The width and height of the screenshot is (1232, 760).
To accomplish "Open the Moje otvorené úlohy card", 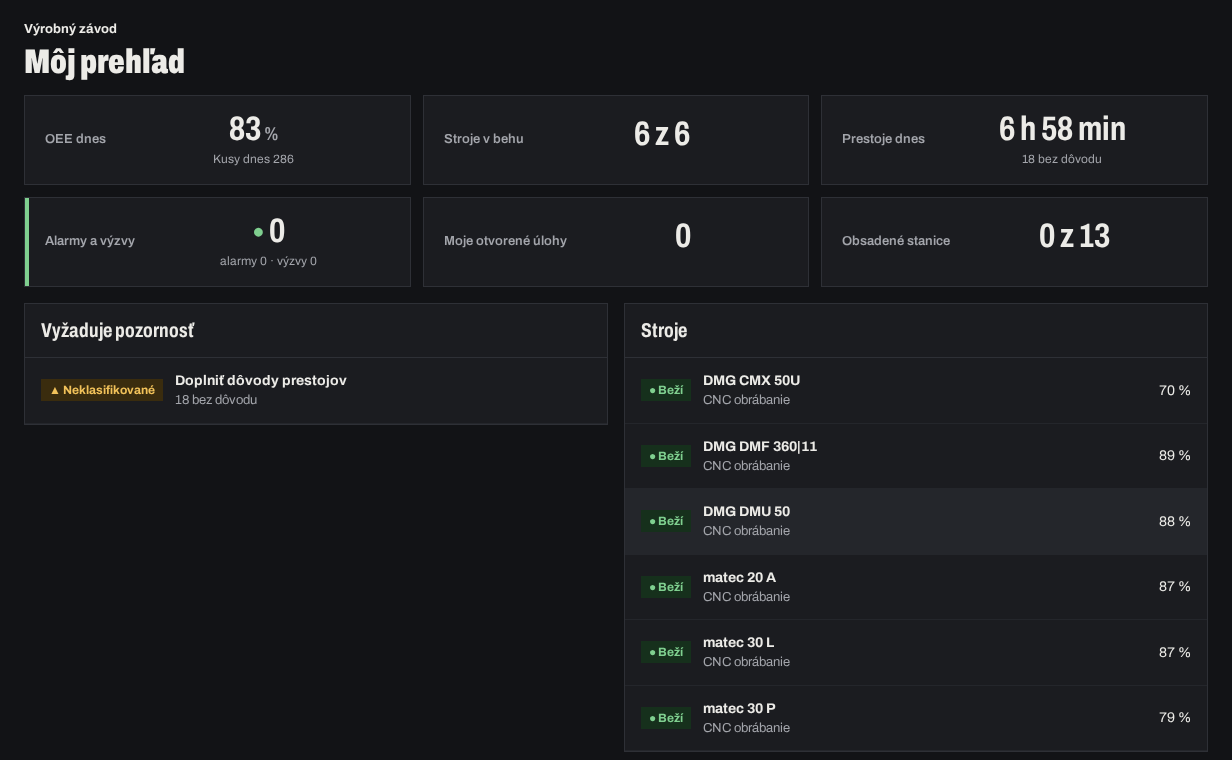I will 616,242.
